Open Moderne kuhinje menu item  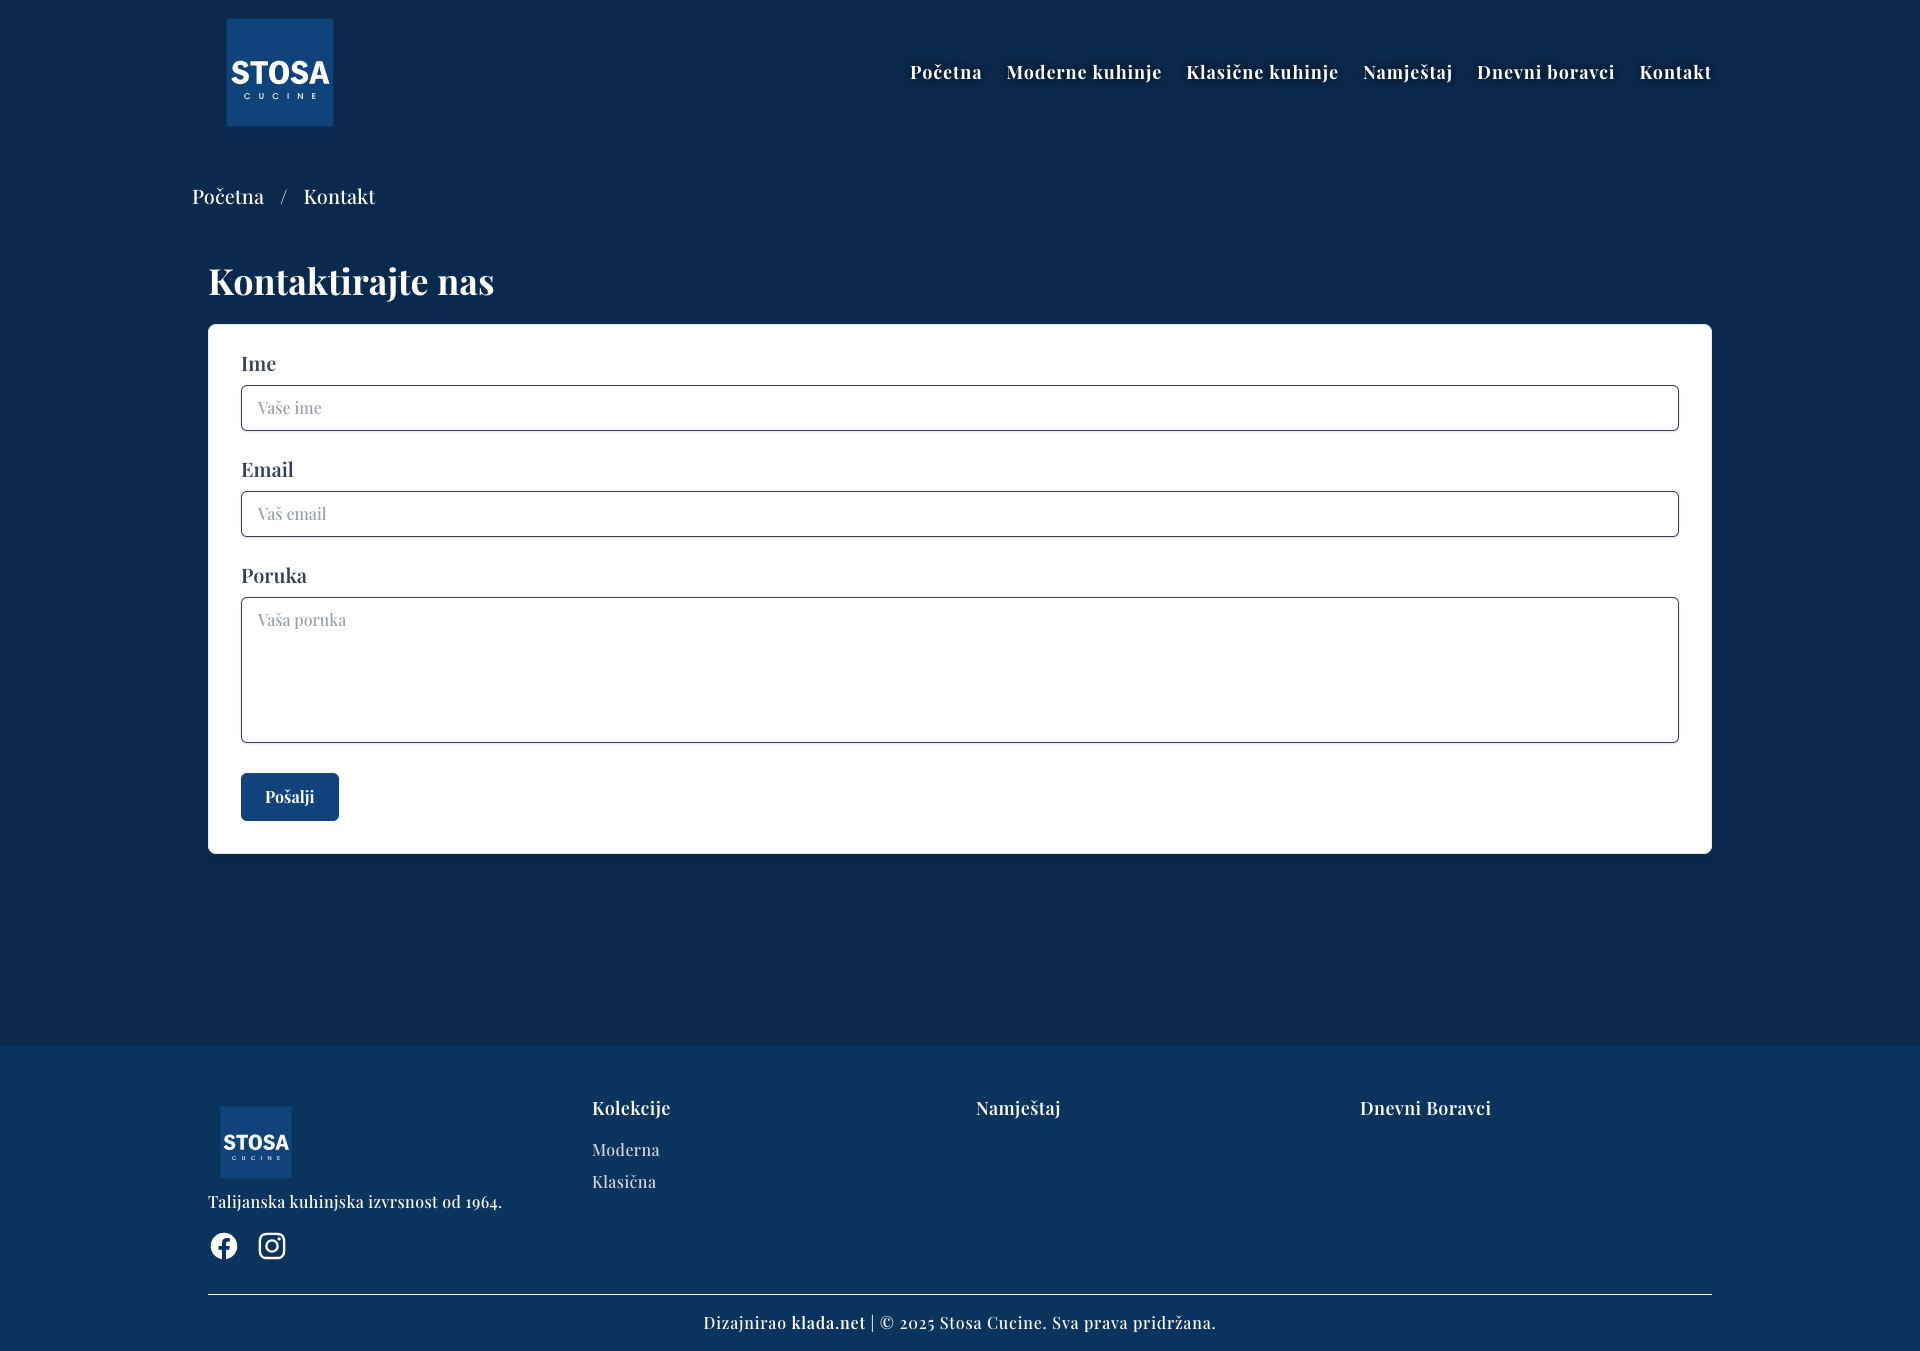click(1083, 72)
